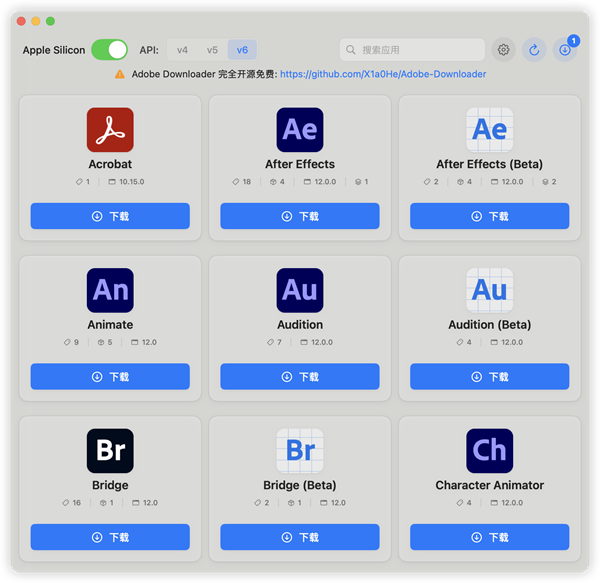Toggle the Apple Silicon switch off

(x=109, y=50)
